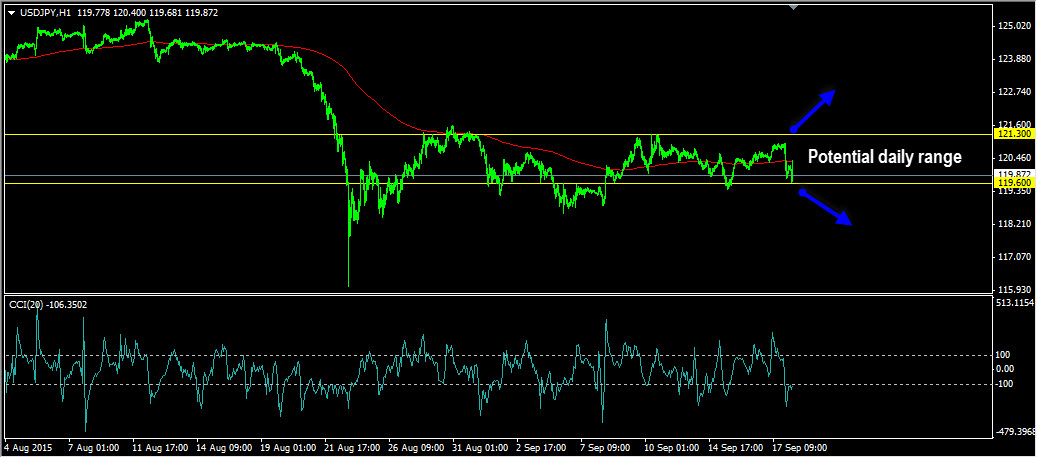The height and width of the screenshot is (458, 1037).
Task: Click the '7 Sep 09:00' time label
Action: pos(606,447)
